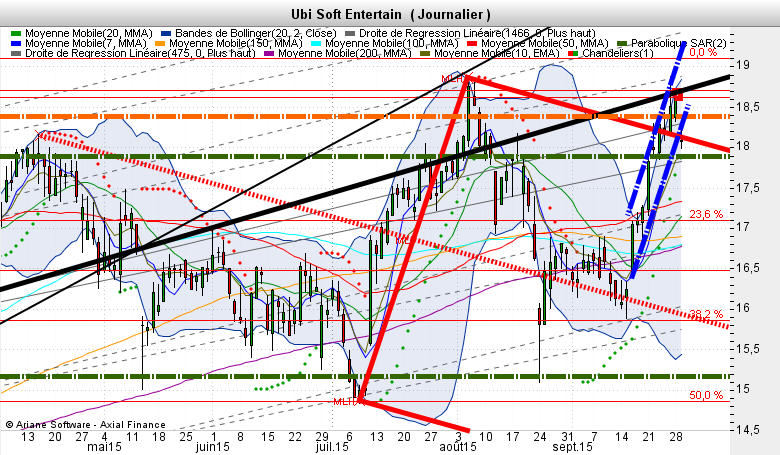Click the mai15 month label
The height and width of the screenshot is (455, 780).
point(104,447)
